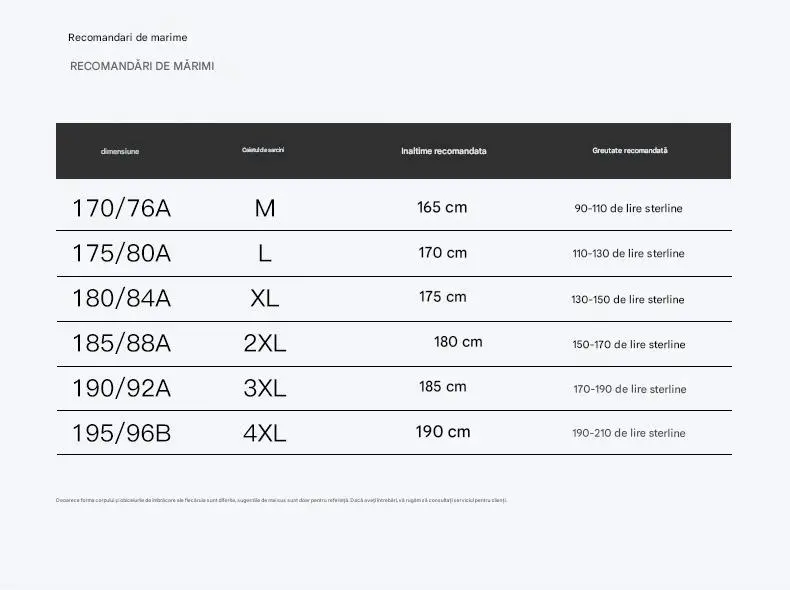Viewport: 790px width, 590px height.
Task: Click the 2XL size label
Action: click(265, 343)
